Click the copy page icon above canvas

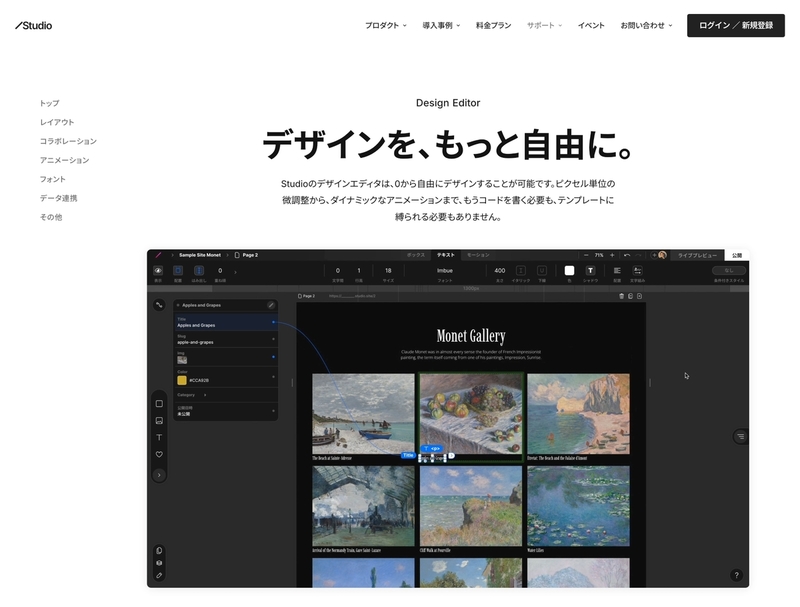tap(631, 296)
